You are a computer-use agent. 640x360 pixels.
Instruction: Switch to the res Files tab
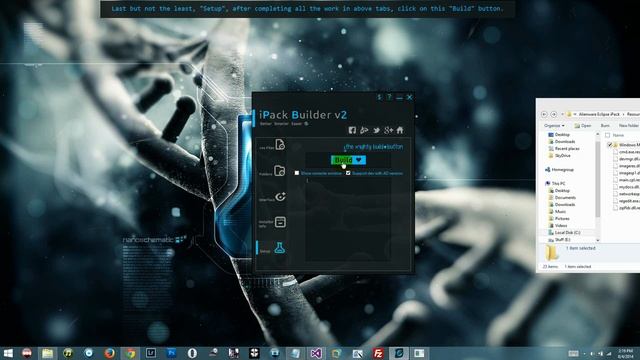pos(272,145)
